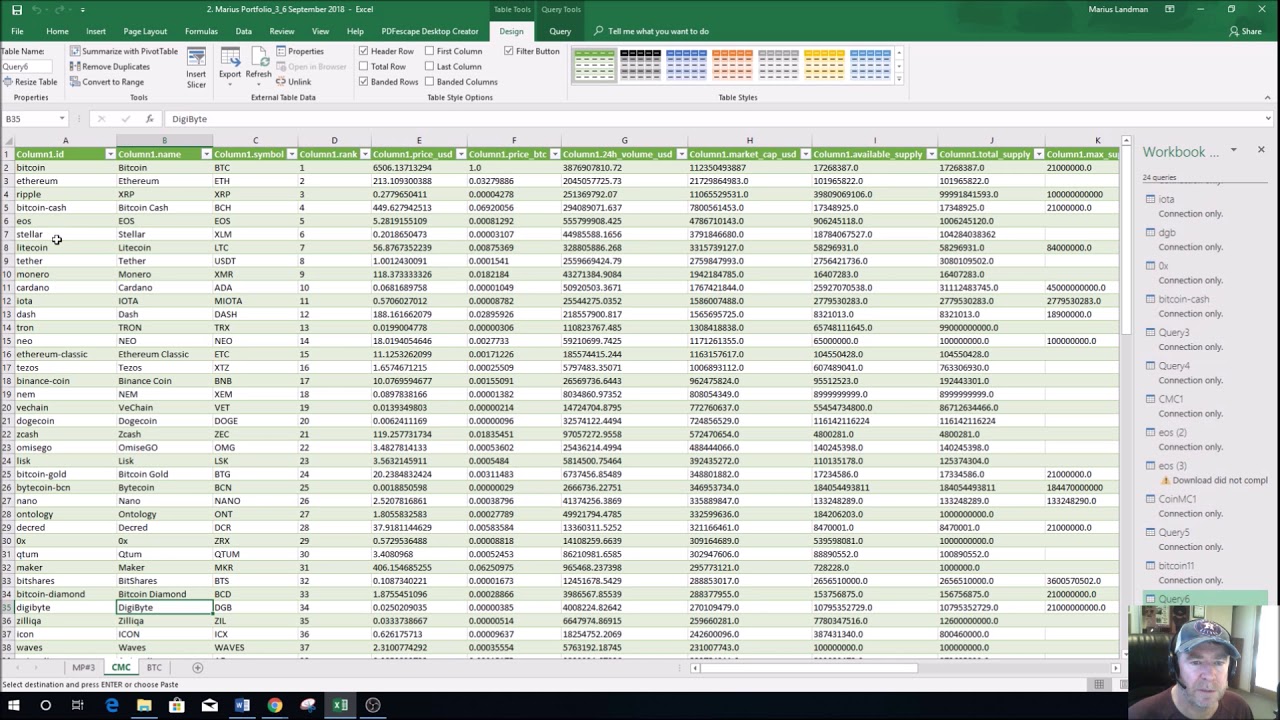Screen dimensions: 1280x720
Task: Toggle First Column checkbox
Action: pos(429,51)
